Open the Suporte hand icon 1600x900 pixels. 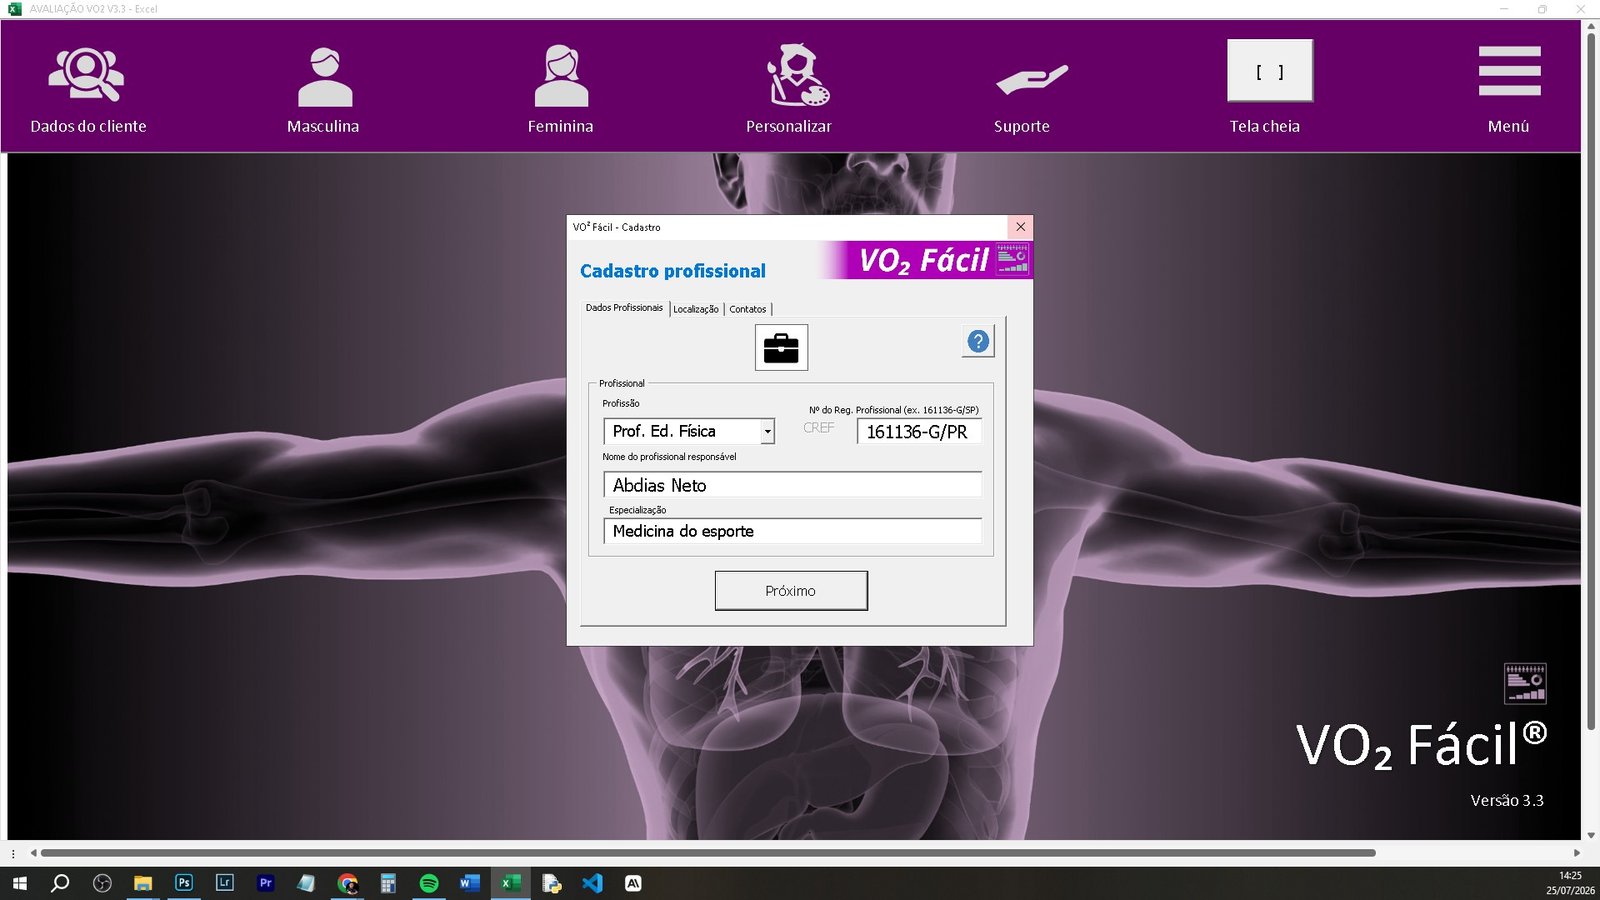pos(1032,79)
